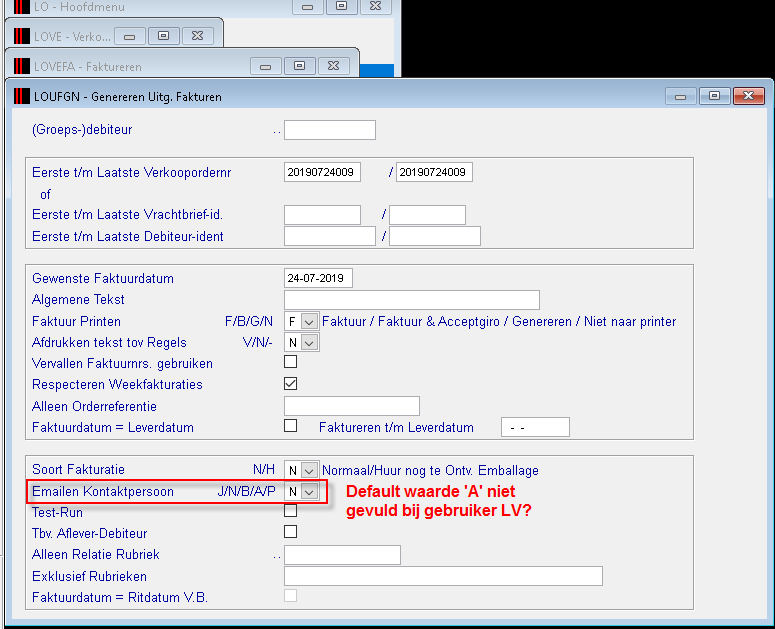The height and width of the screenshot is (629, 775).
Task: Click the Respecteren Weekfakturaties label
Action: point(118,384)
